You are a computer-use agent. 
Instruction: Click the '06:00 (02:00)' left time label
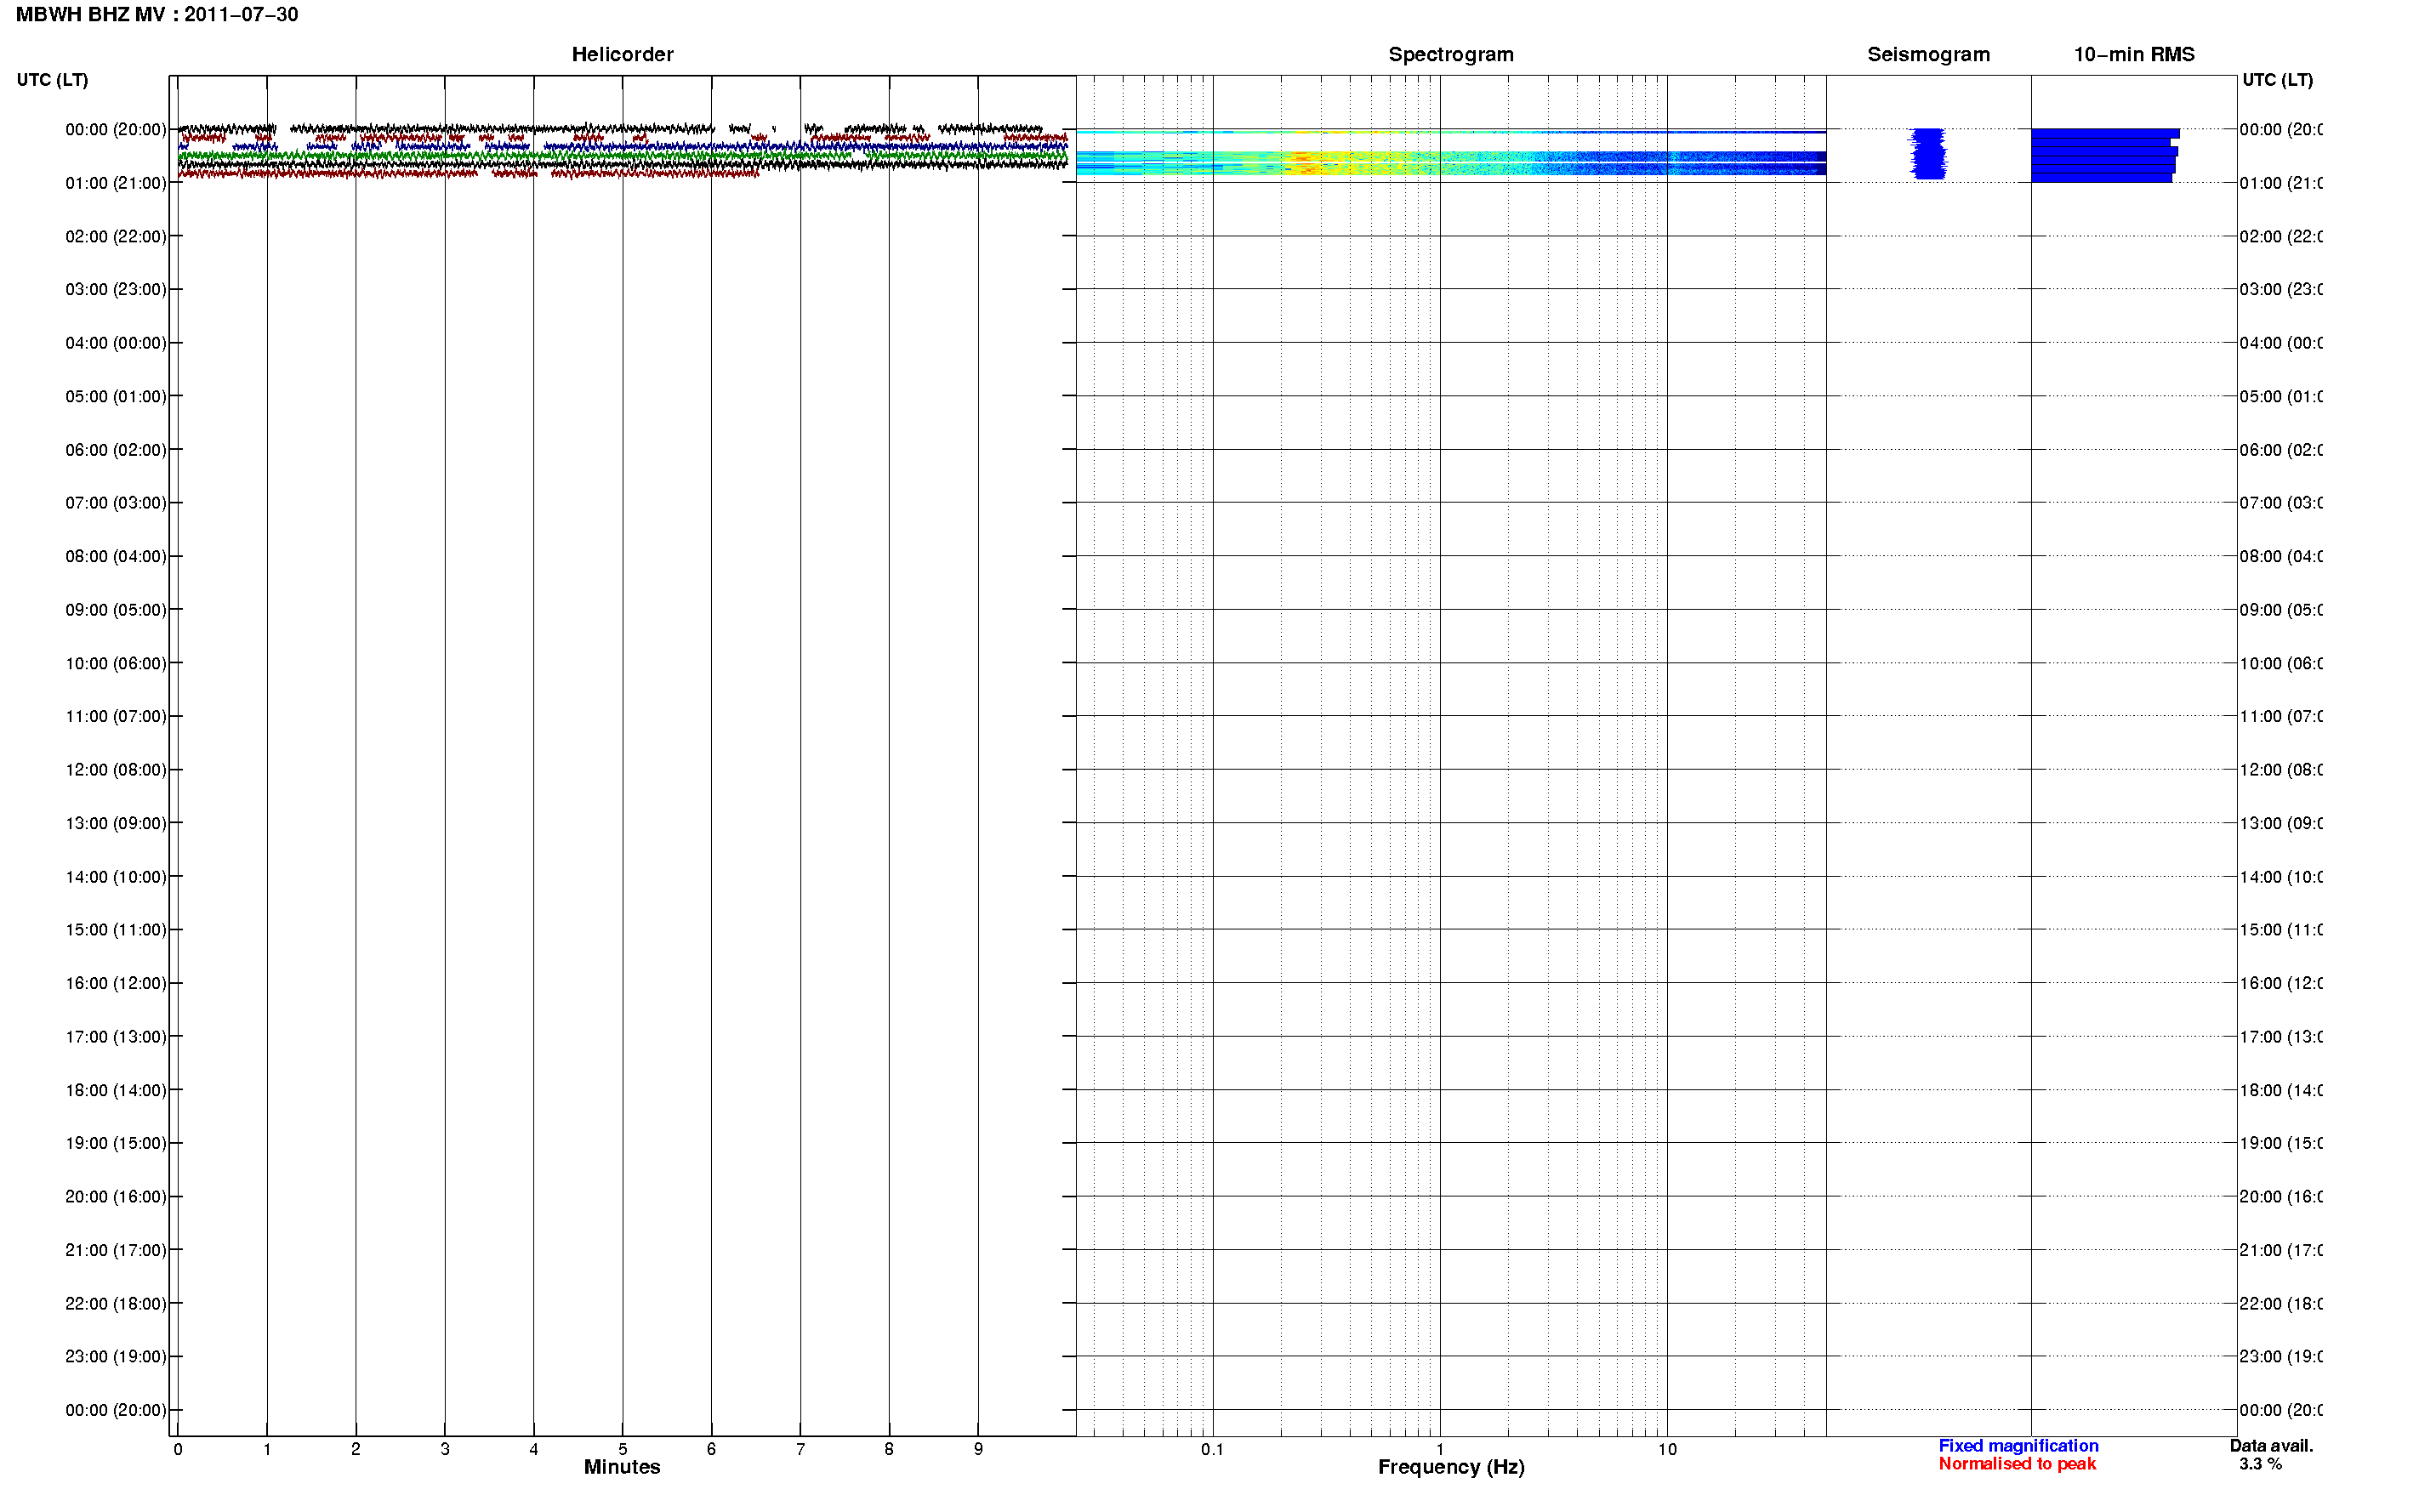[x=116, y=450]
